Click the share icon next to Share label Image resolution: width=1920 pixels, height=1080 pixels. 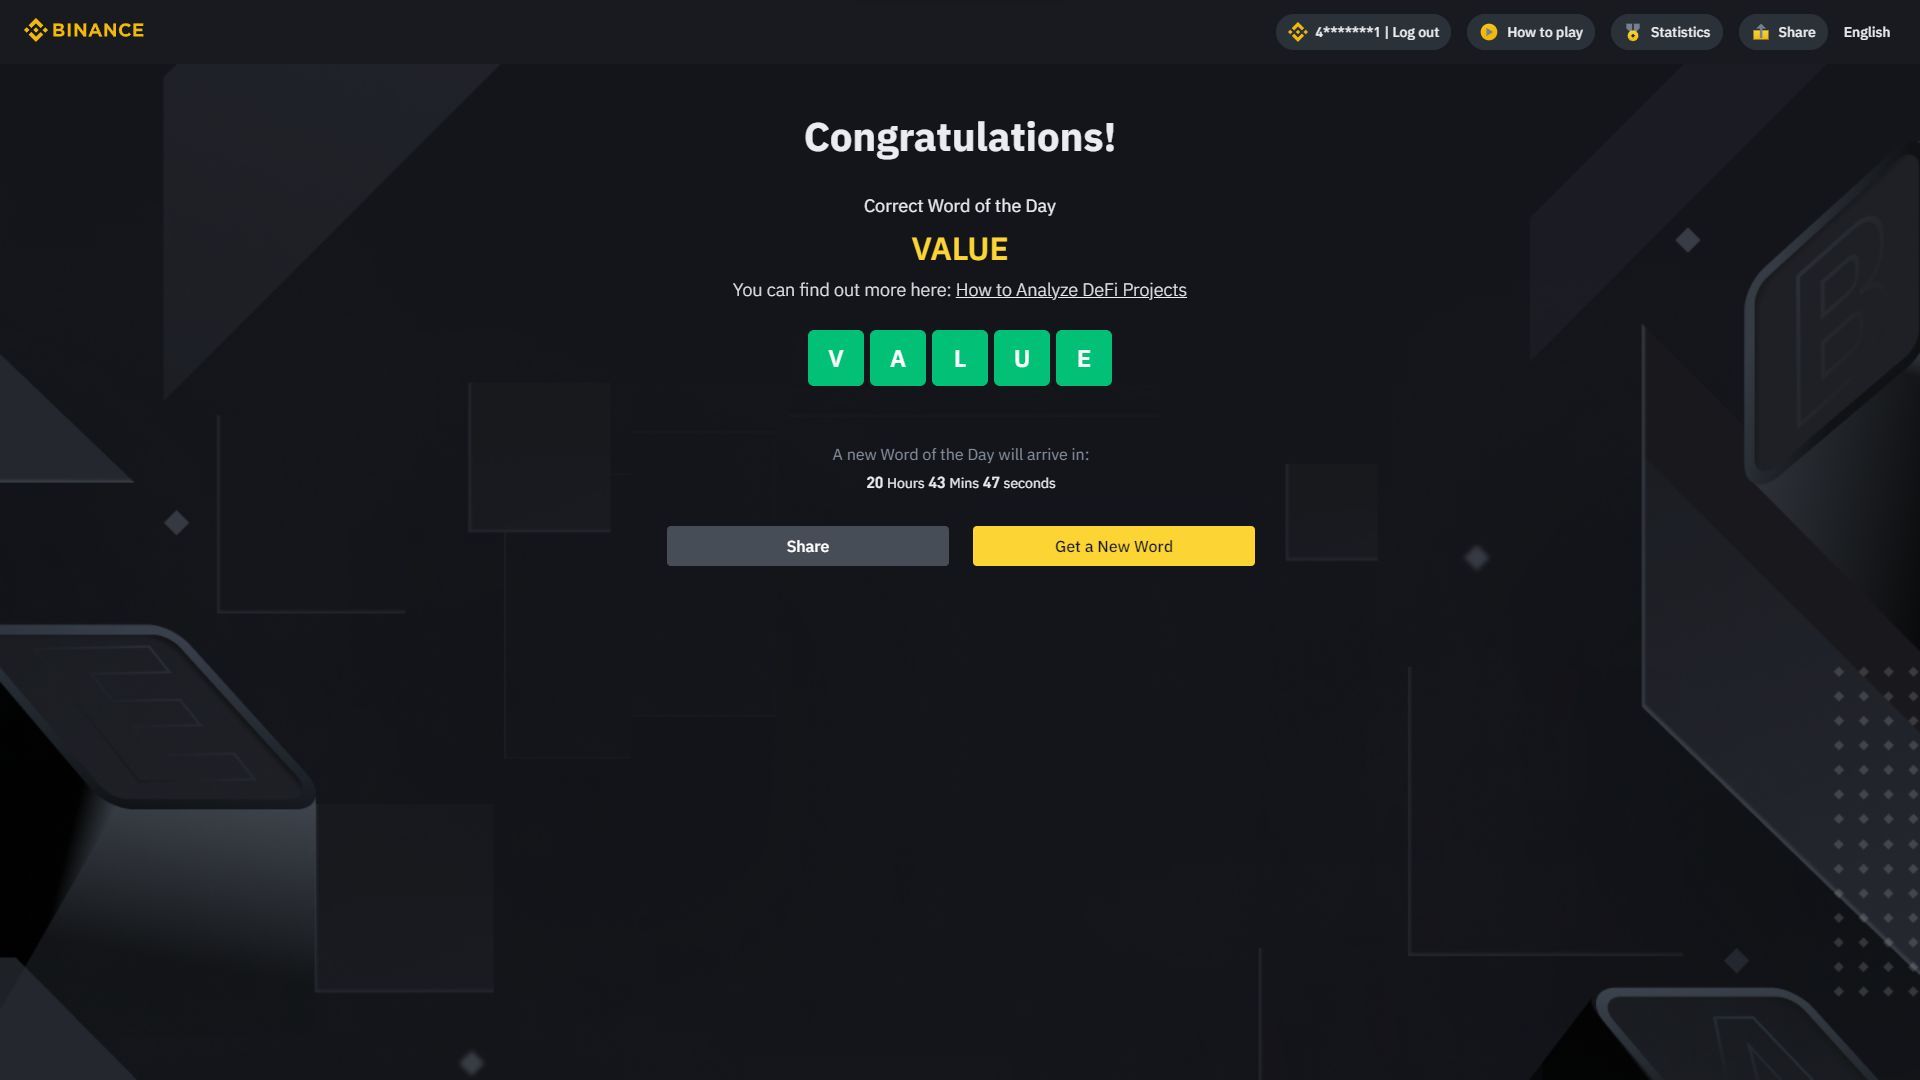tap(1760, 30)
